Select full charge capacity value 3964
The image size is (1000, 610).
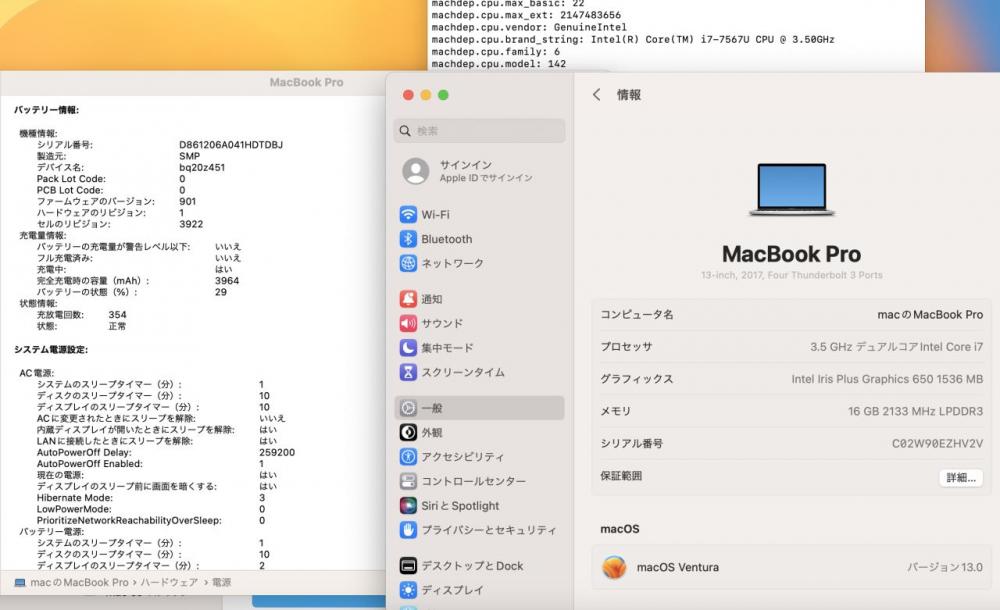pyautogui.click(x=227, y=281)
